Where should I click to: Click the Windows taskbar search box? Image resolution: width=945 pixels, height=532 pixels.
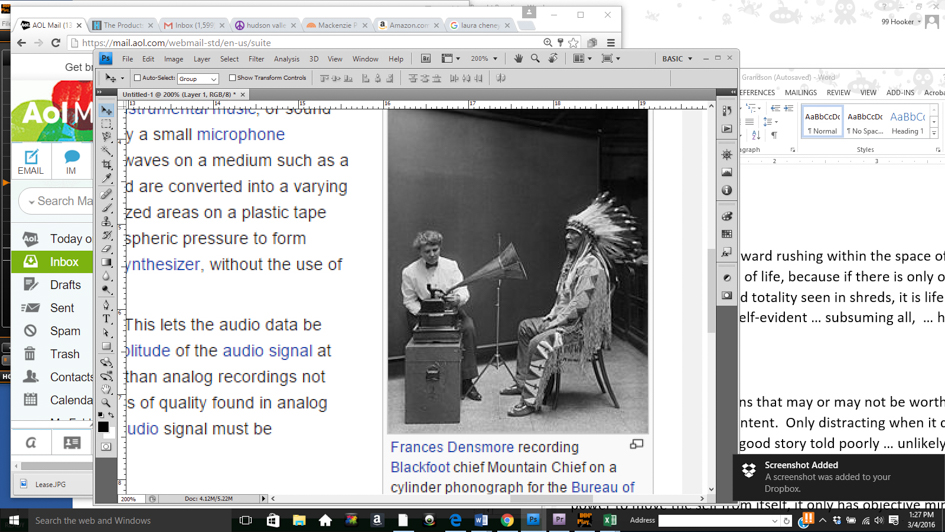pos(129,521)
